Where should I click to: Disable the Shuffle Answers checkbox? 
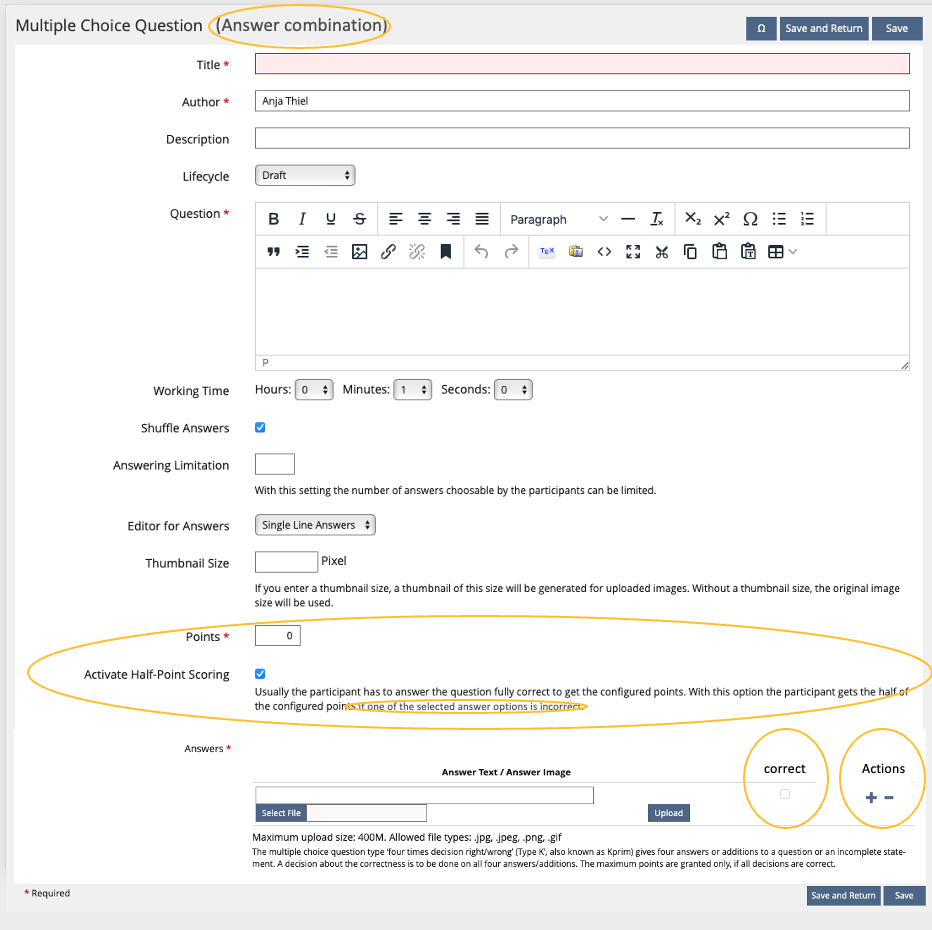[x=260, y=428]
